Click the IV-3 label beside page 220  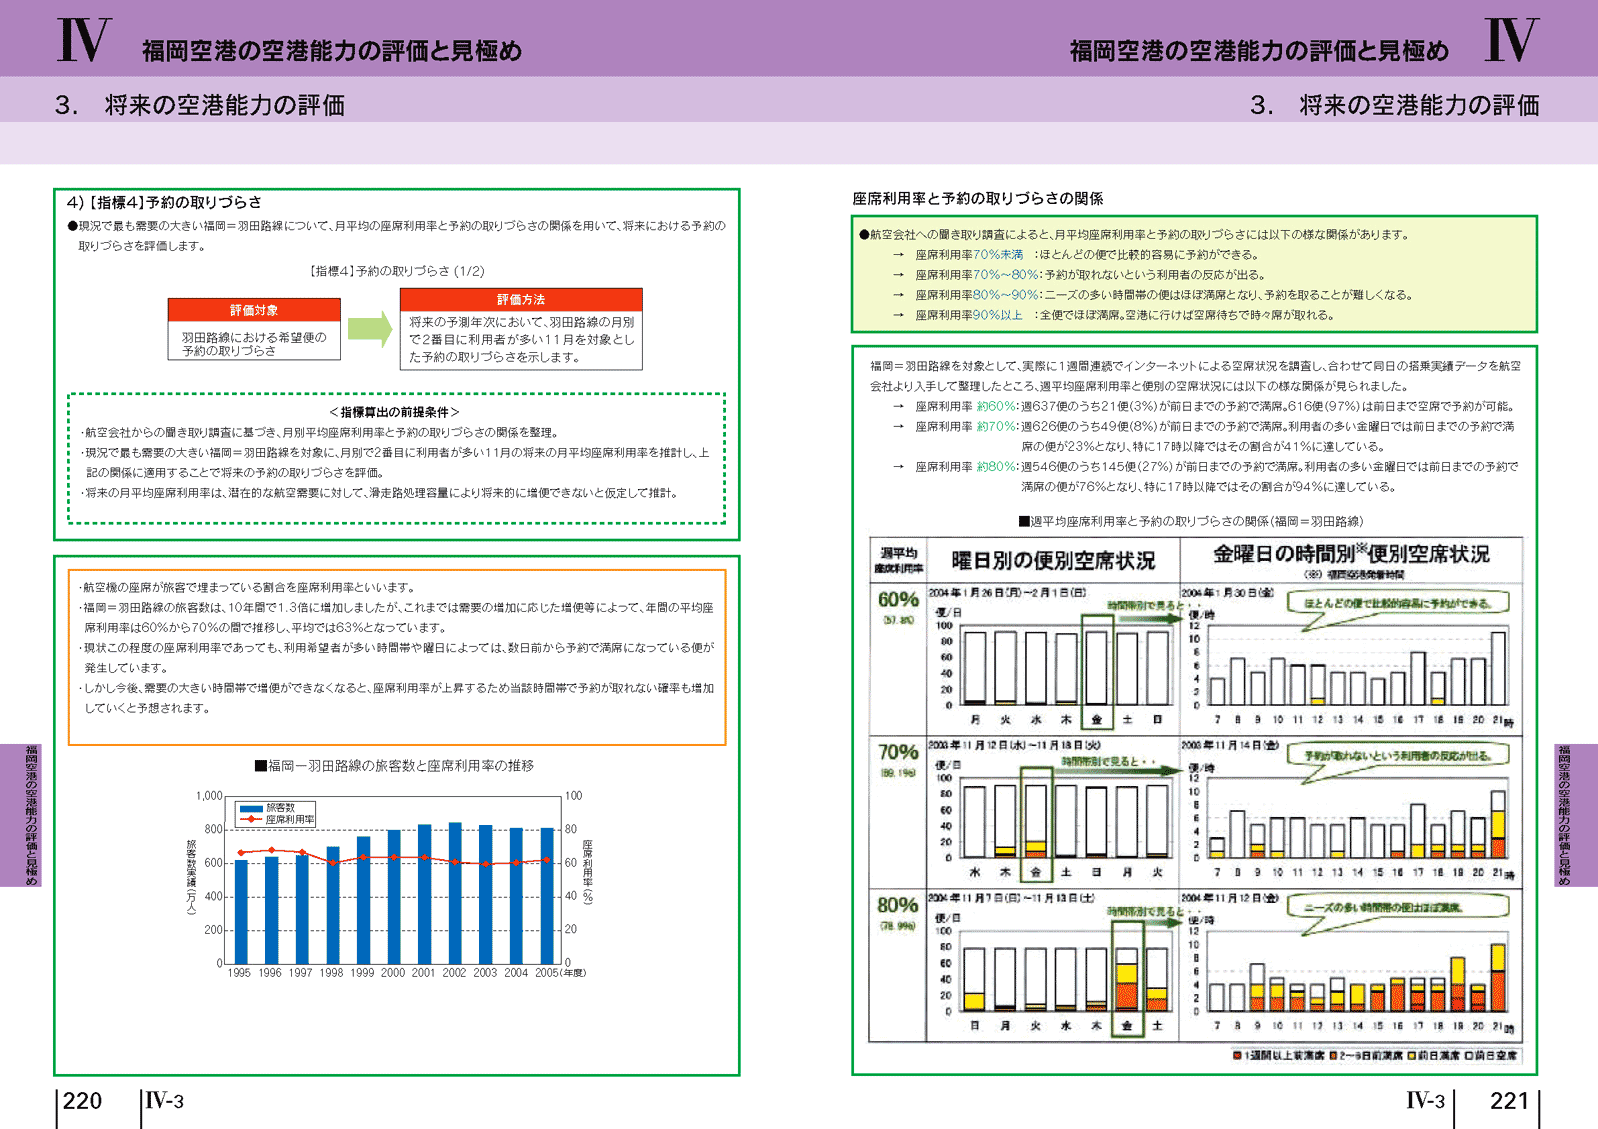[x=165, y=1101]
